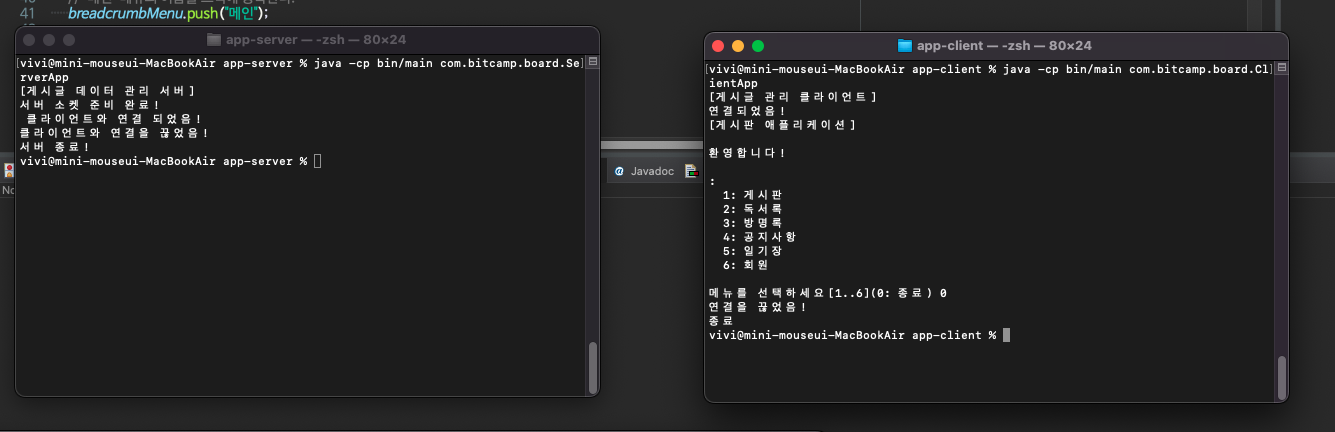Click the pane split icon in app-client terminal
The width and height of the screenshot is (1335, 432).
[x=1281, y=68]
